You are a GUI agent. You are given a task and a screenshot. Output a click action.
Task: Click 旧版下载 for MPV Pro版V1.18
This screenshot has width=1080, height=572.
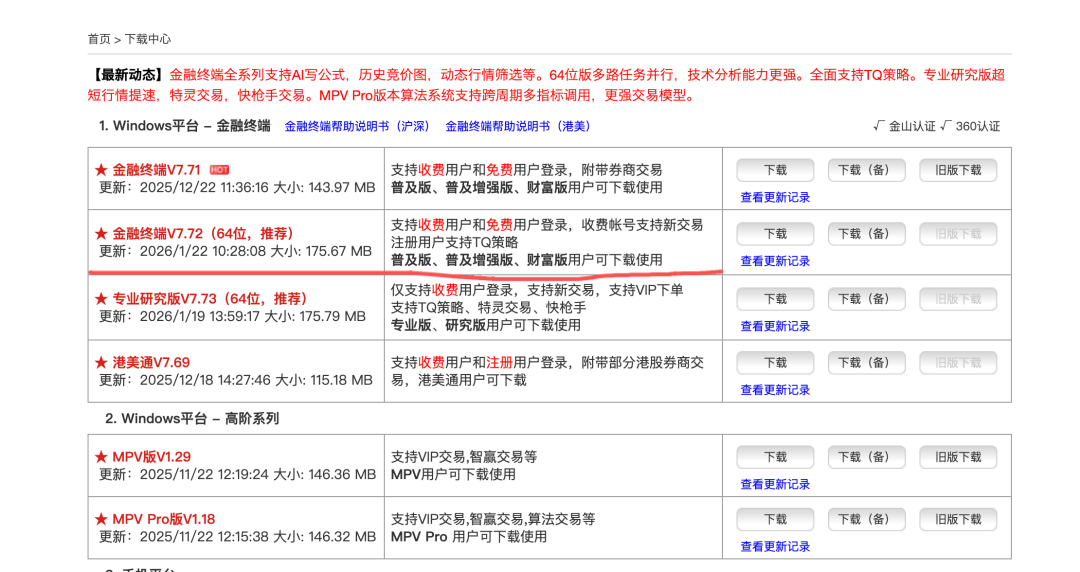(x=958, y=520)
